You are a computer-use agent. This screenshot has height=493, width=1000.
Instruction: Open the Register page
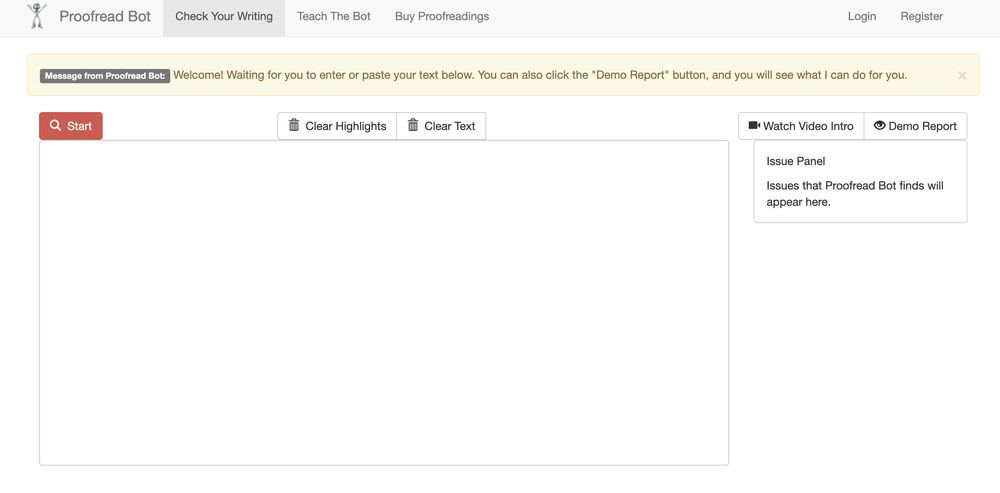pyautogui.click(x=922, y=17)
